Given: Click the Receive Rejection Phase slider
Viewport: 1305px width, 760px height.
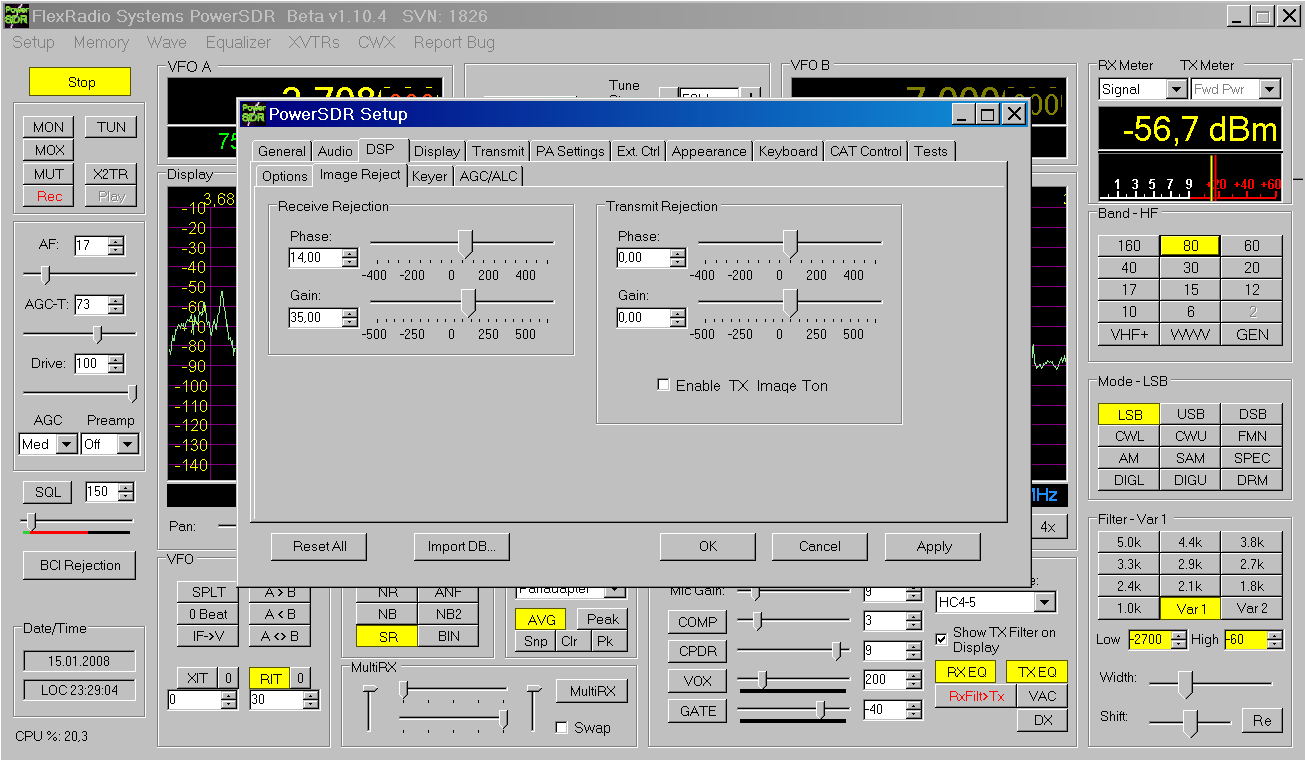Looking at the screenshot, I should pyautogui.click(x=465, y=242).
